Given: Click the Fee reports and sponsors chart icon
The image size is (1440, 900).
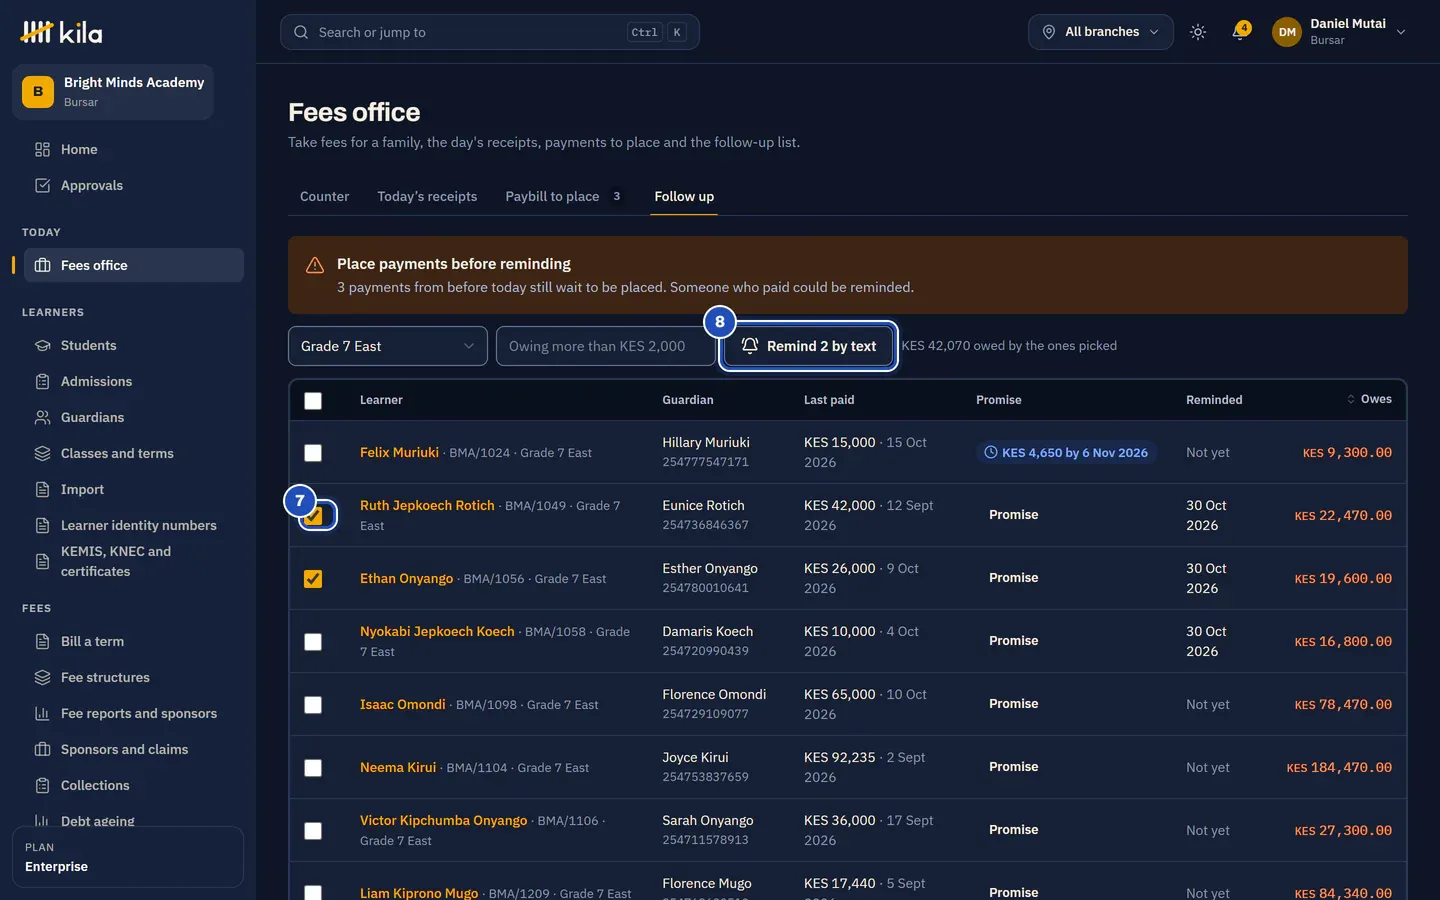Looking at the screenshot, I should pyautogui.click(x=42, y=713).
